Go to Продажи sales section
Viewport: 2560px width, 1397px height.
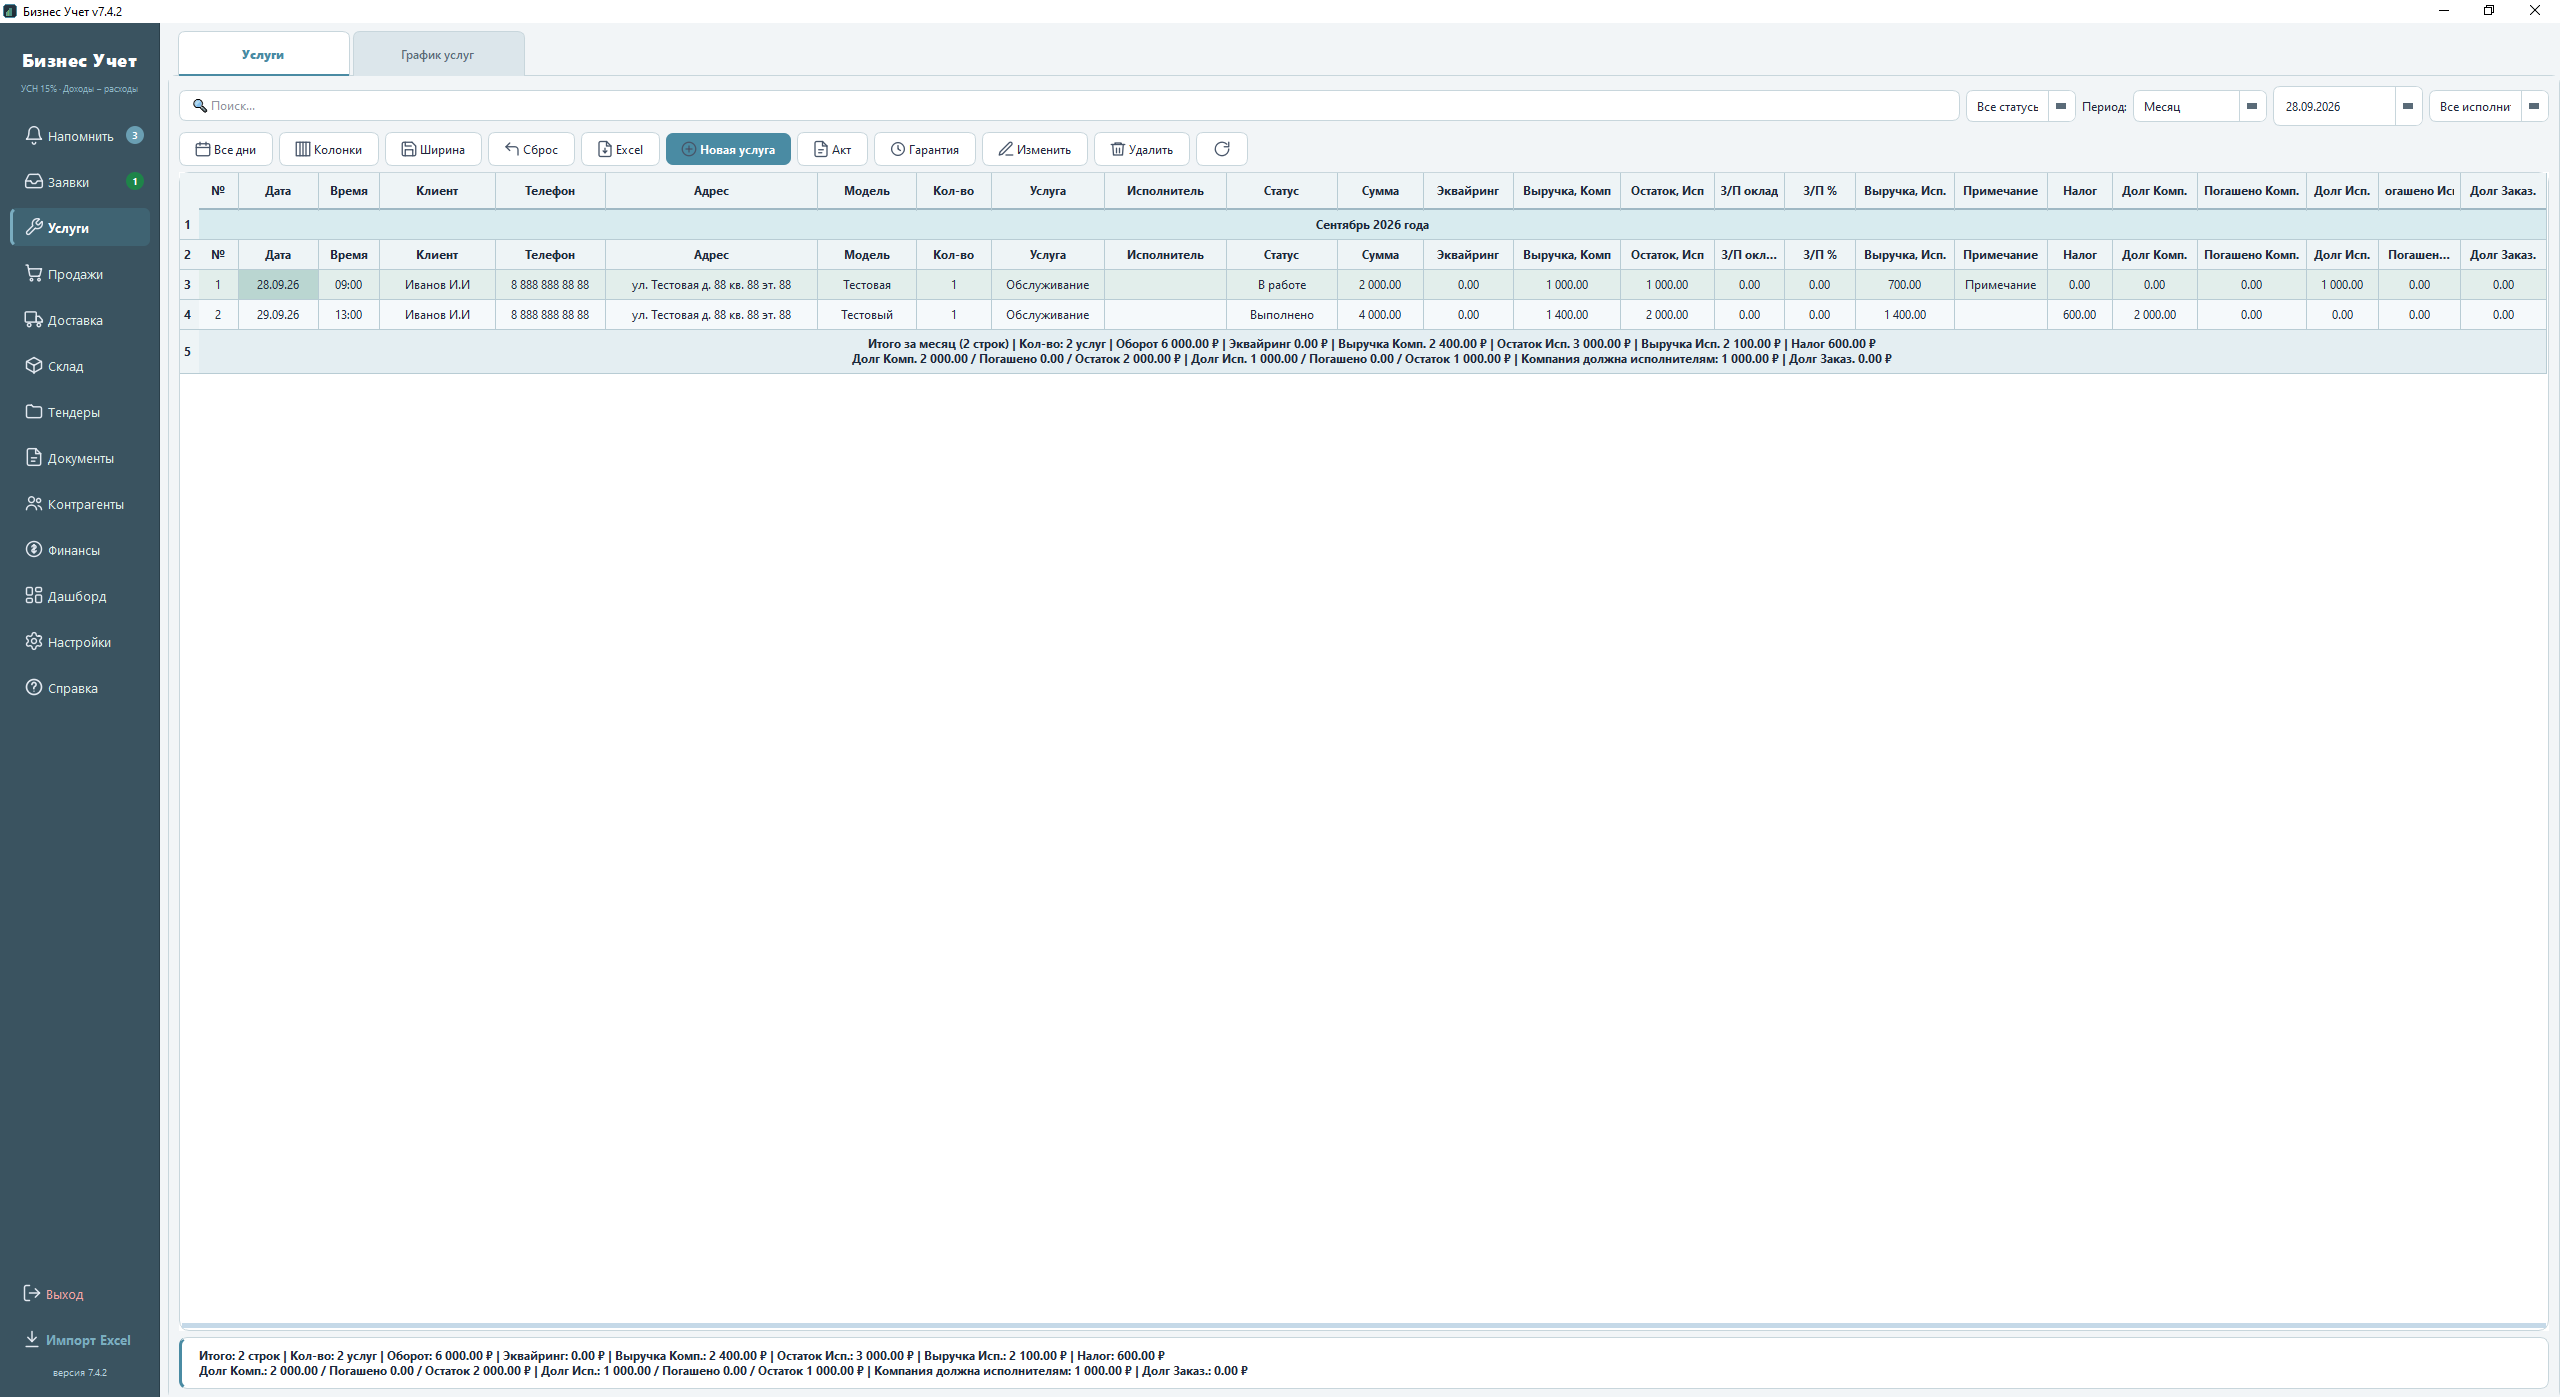click(x=80, y=274)
